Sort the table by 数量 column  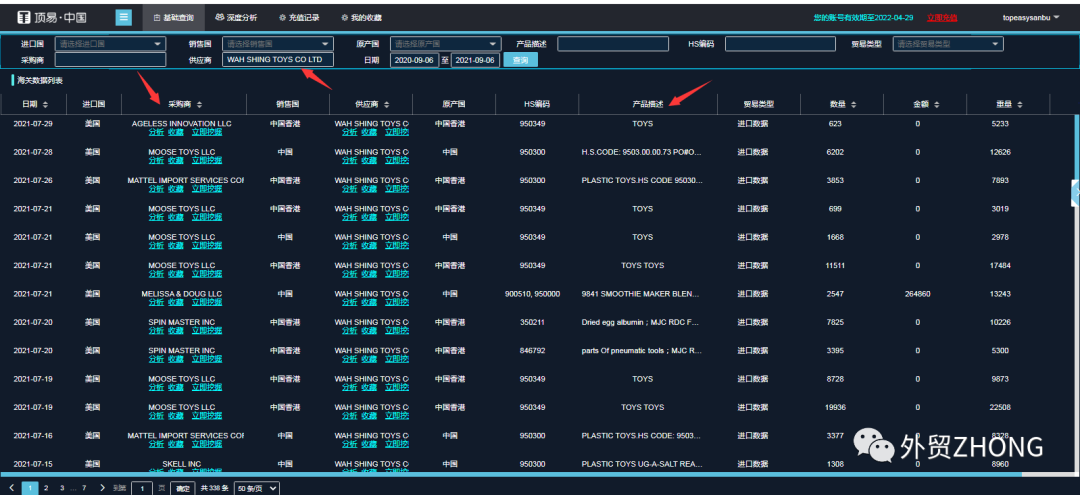[x=853, y=105]
